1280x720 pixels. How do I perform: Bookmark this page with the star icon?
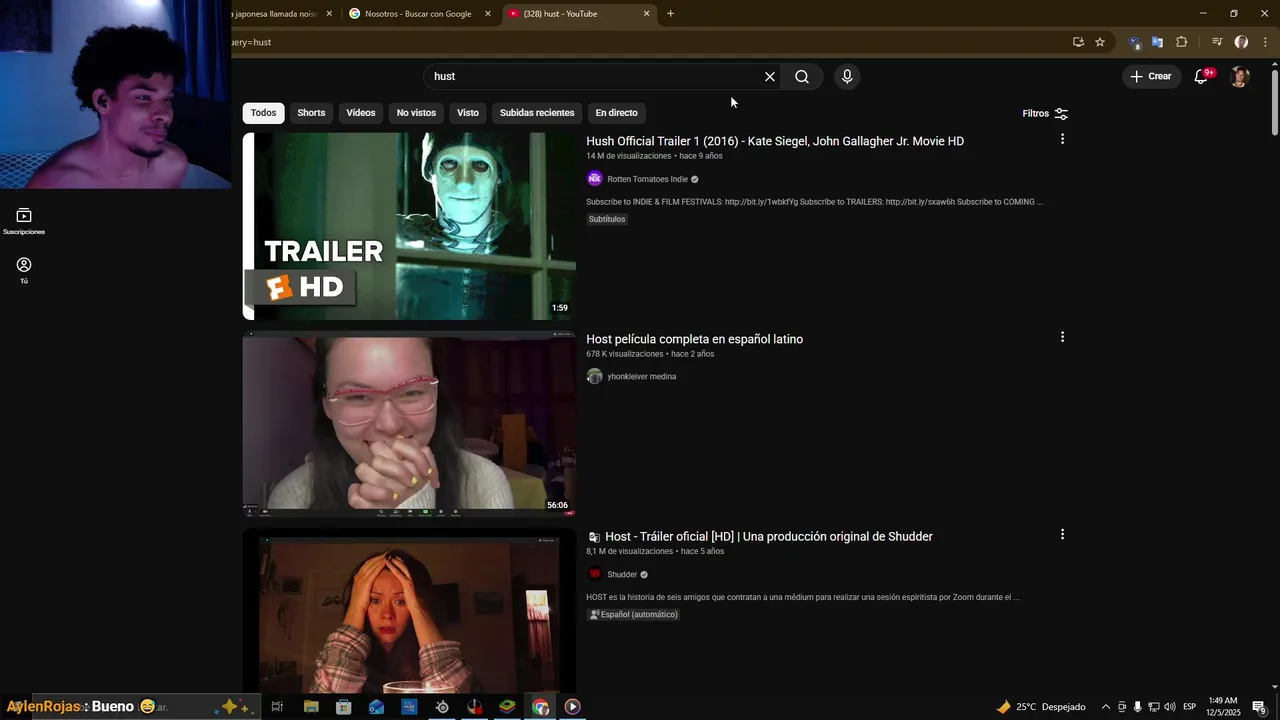(1100, 42)
